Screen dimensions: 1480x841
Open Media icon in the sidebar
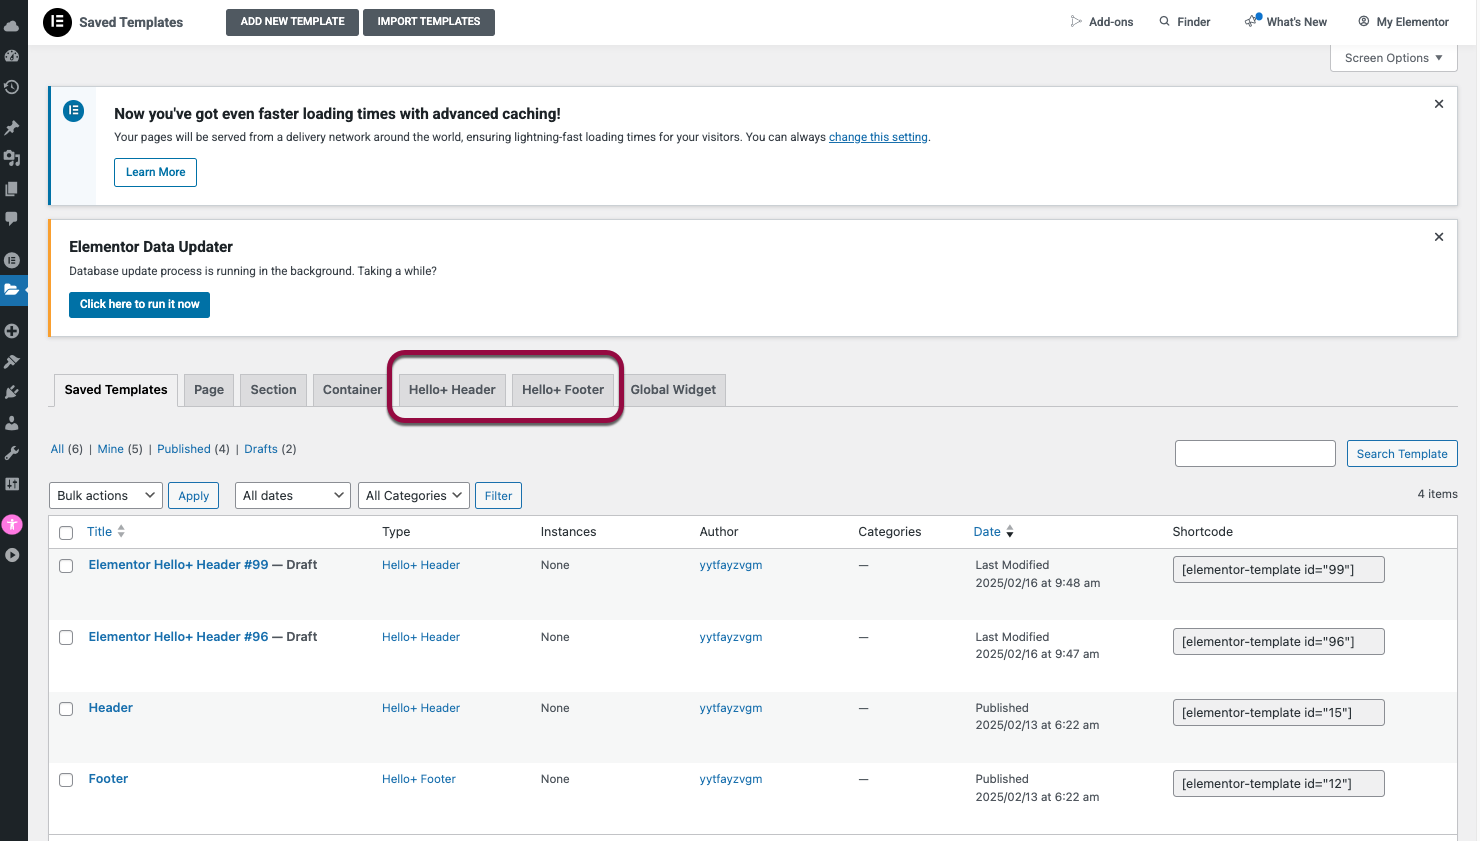pos(12,158)
